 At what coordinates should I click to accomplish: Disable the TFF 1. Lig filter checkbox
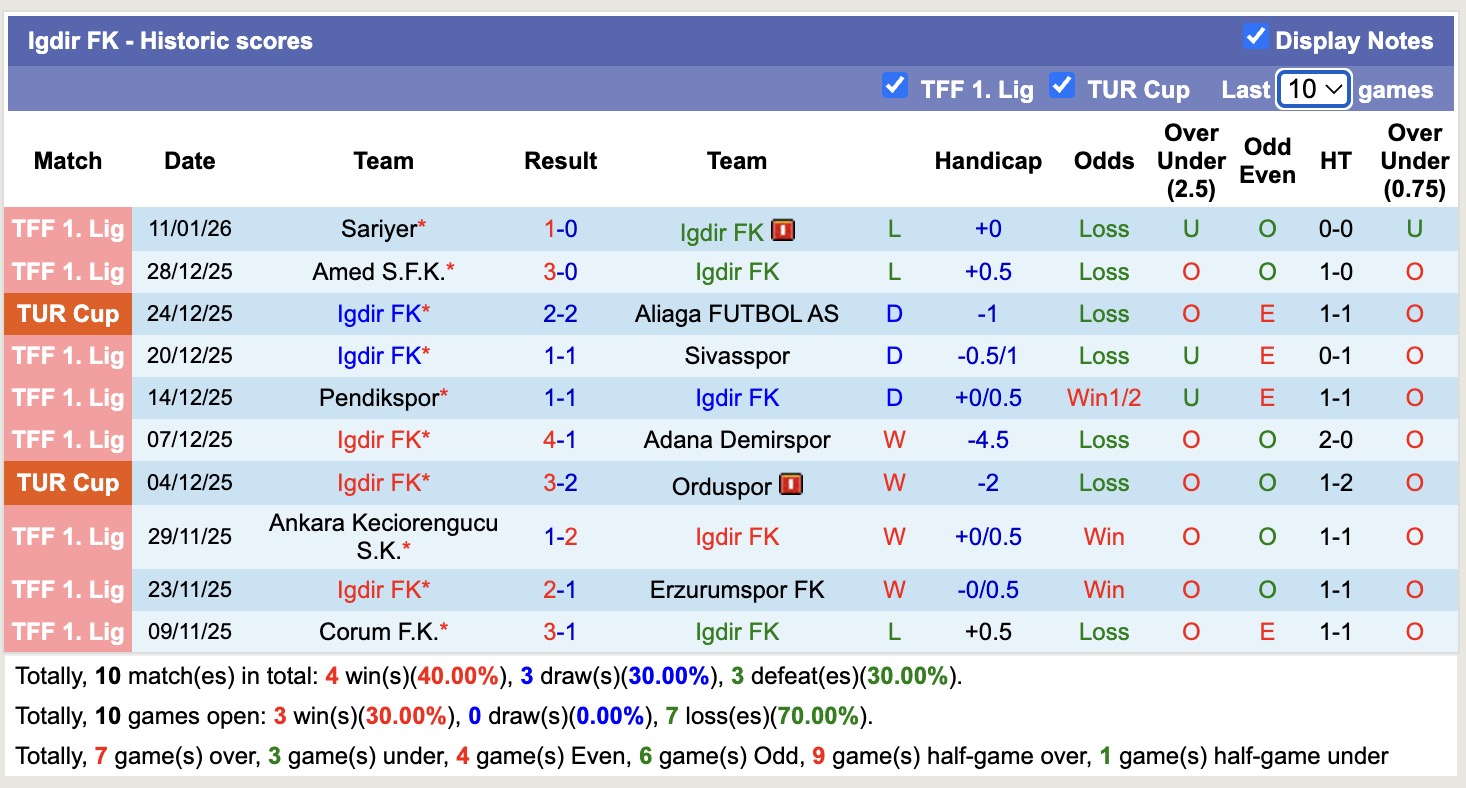coord(895,87)
